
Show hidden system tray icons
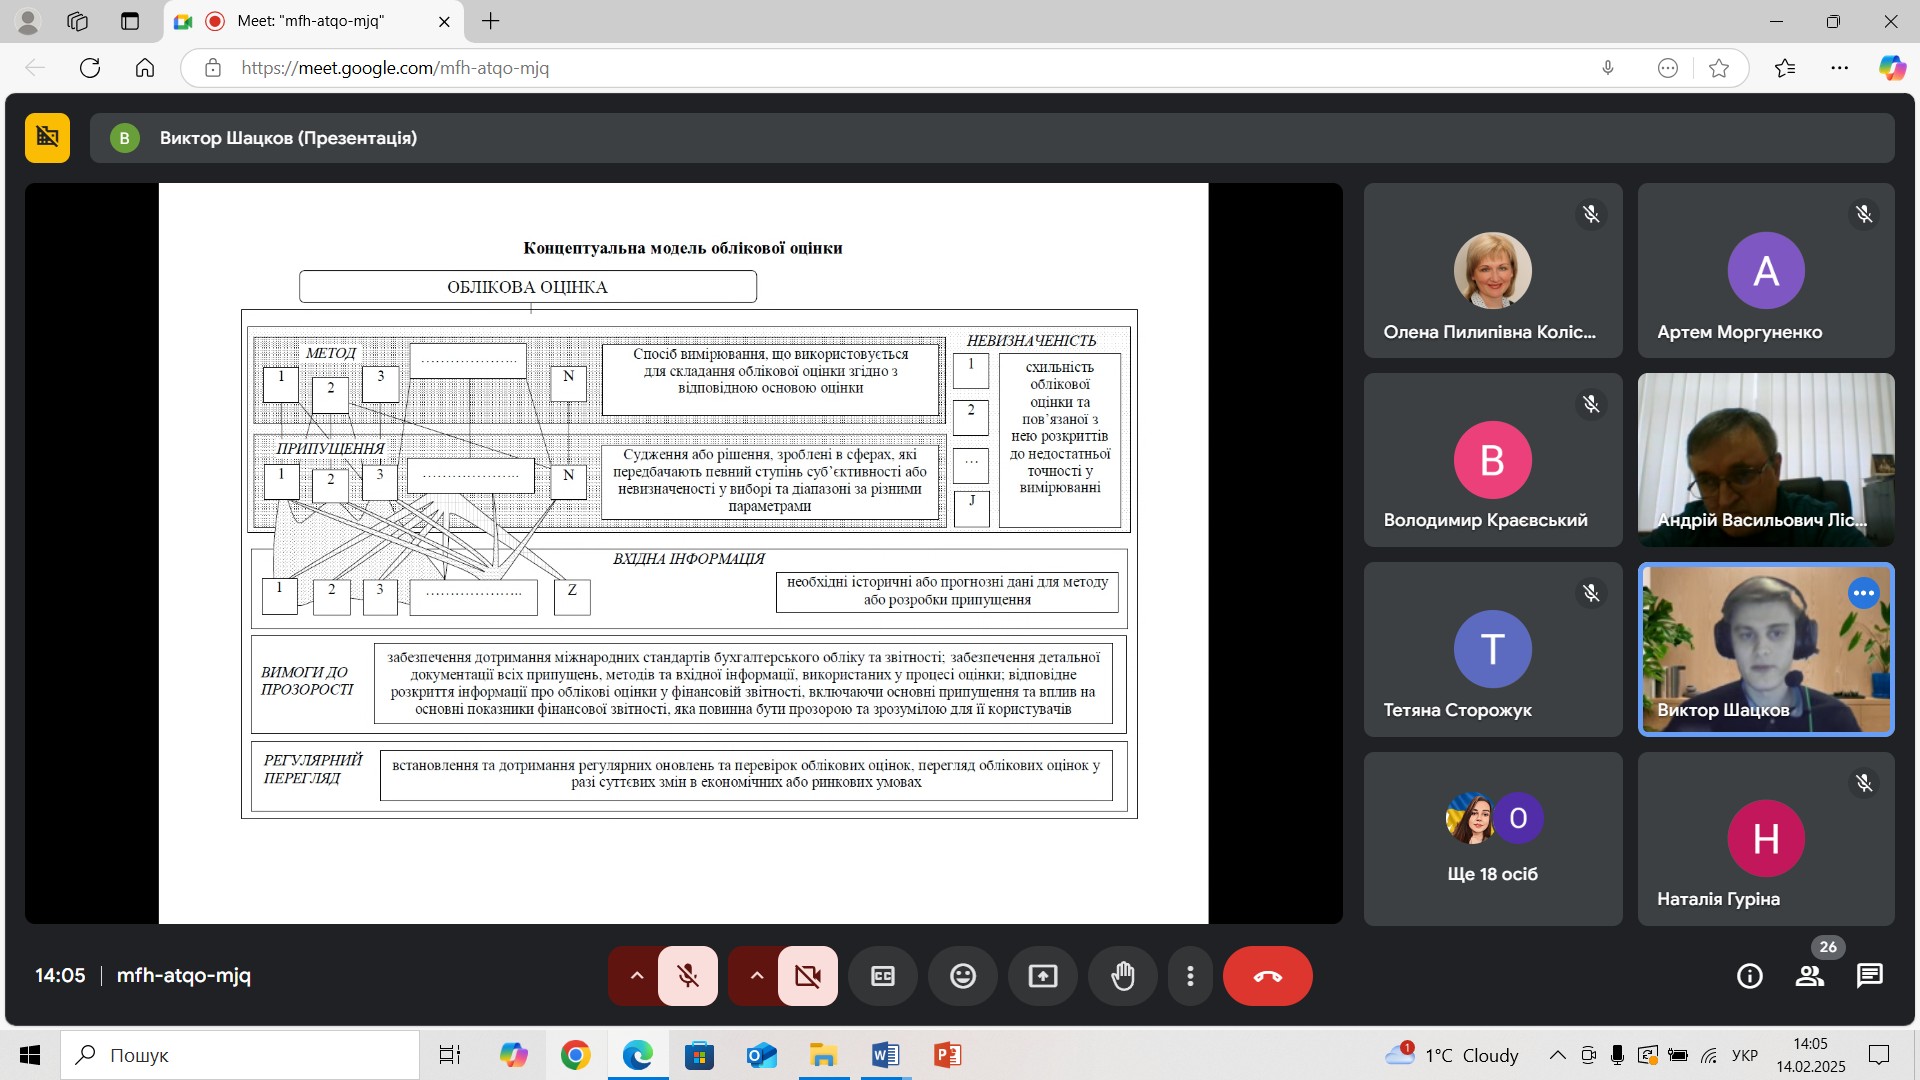point(1557,1055)
